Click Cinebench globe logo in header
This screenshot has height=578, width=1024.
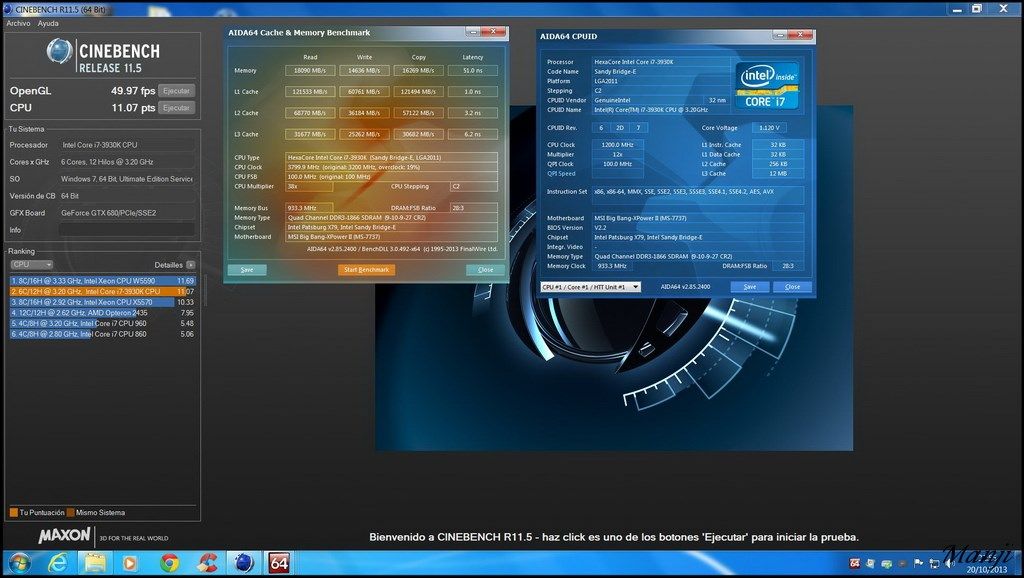(x=60, y=52)
